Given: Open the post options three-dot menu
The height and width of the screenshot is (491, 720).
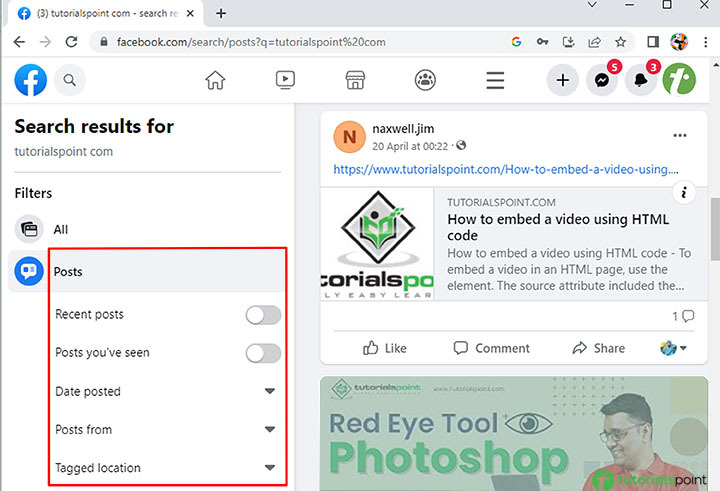Looking at the screenshot, I should click(x=680, y=135).
